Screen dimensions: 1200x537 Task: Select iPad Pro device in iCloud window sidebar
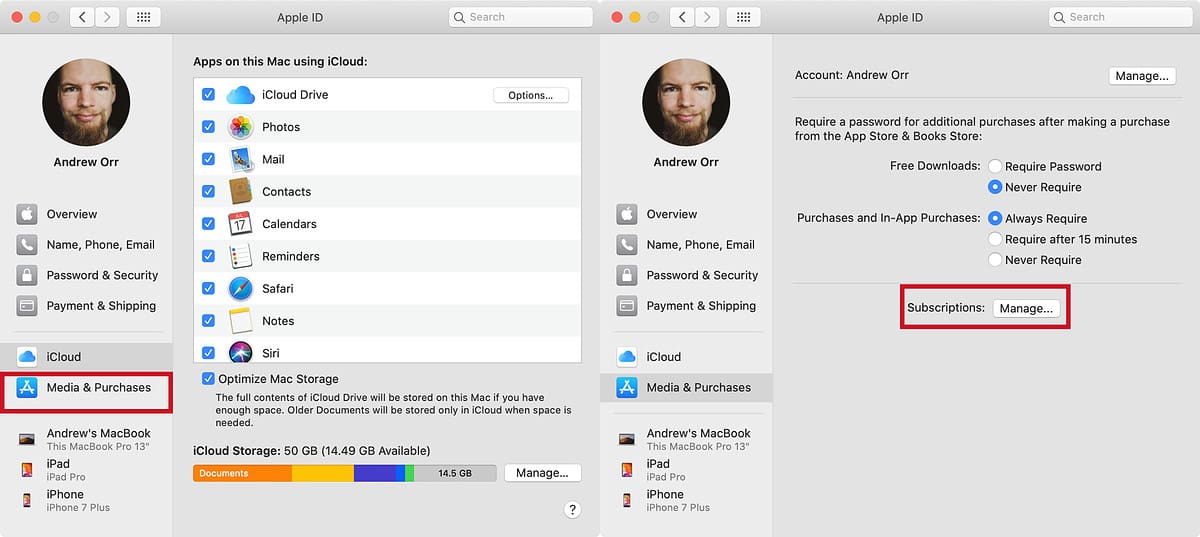[58, 469]
